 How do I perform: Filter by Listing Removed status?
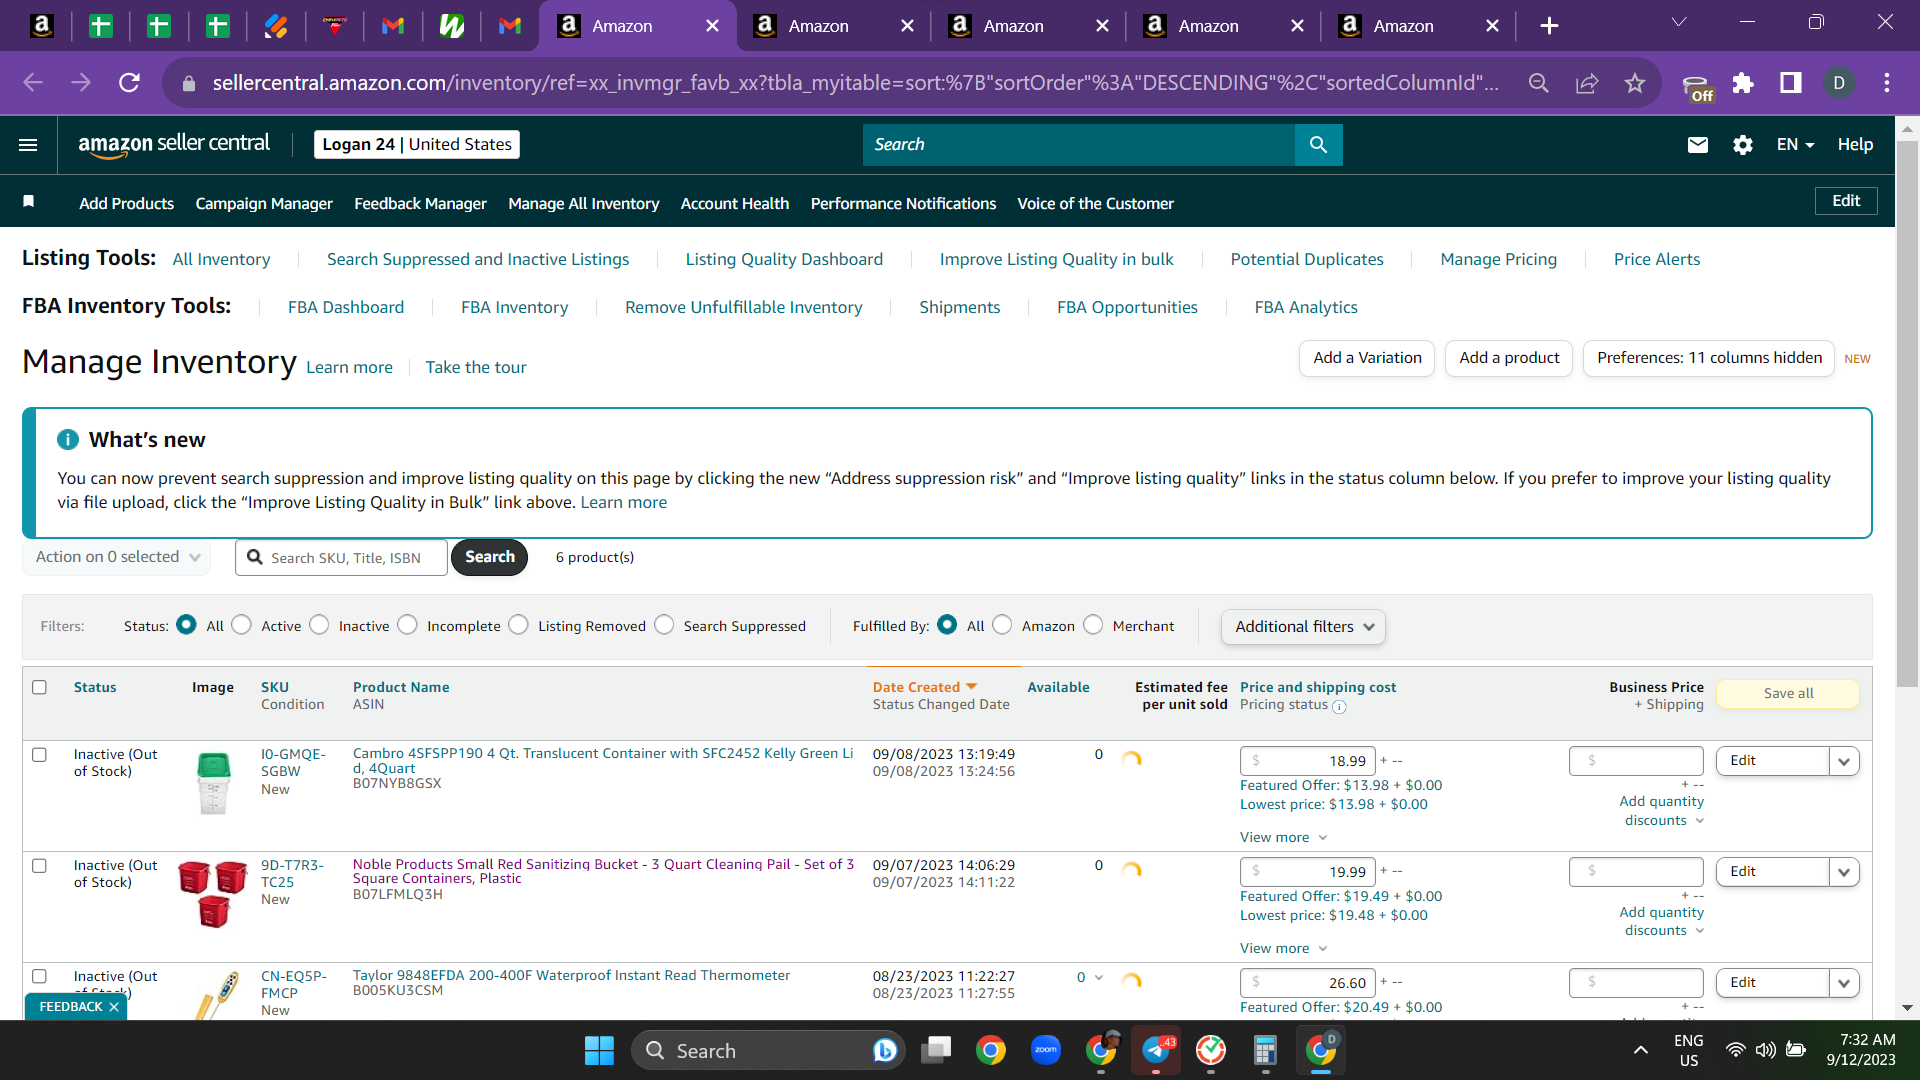pyautogui.click(x=518, y=625)
